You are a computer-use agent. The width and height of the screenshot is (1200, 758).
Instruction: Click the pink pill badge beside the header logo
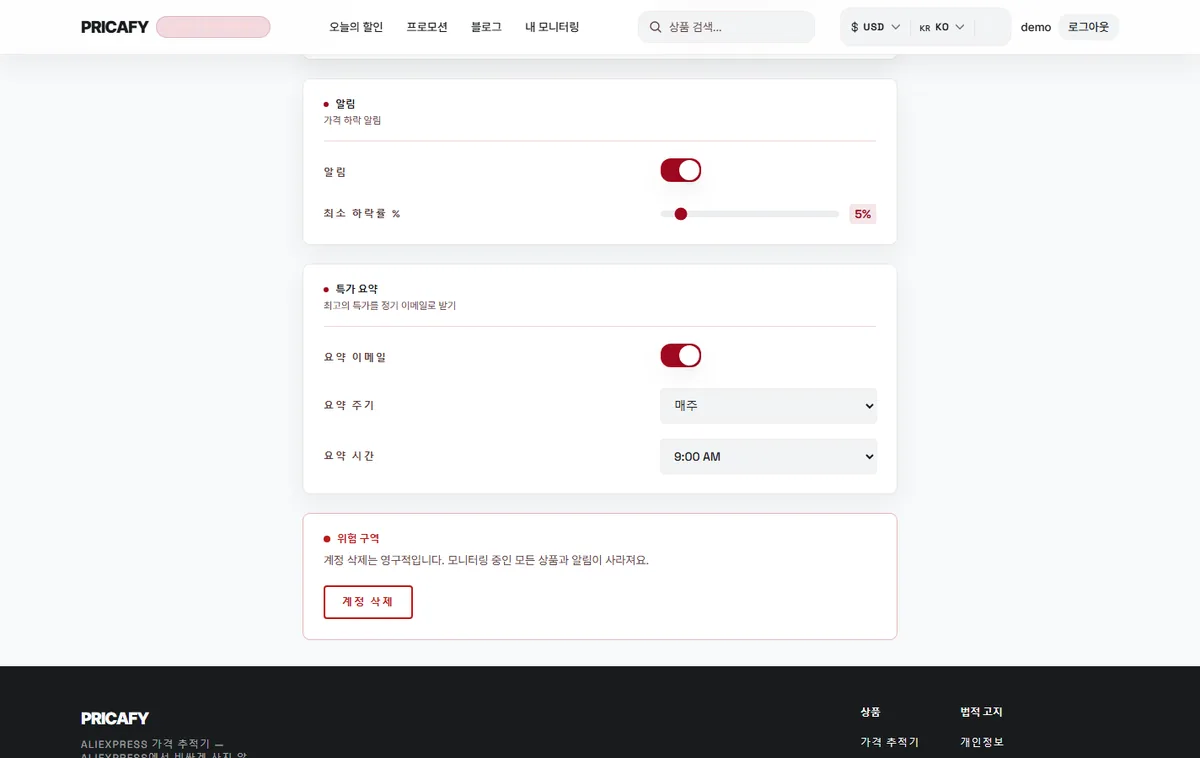tap(213, 27)
